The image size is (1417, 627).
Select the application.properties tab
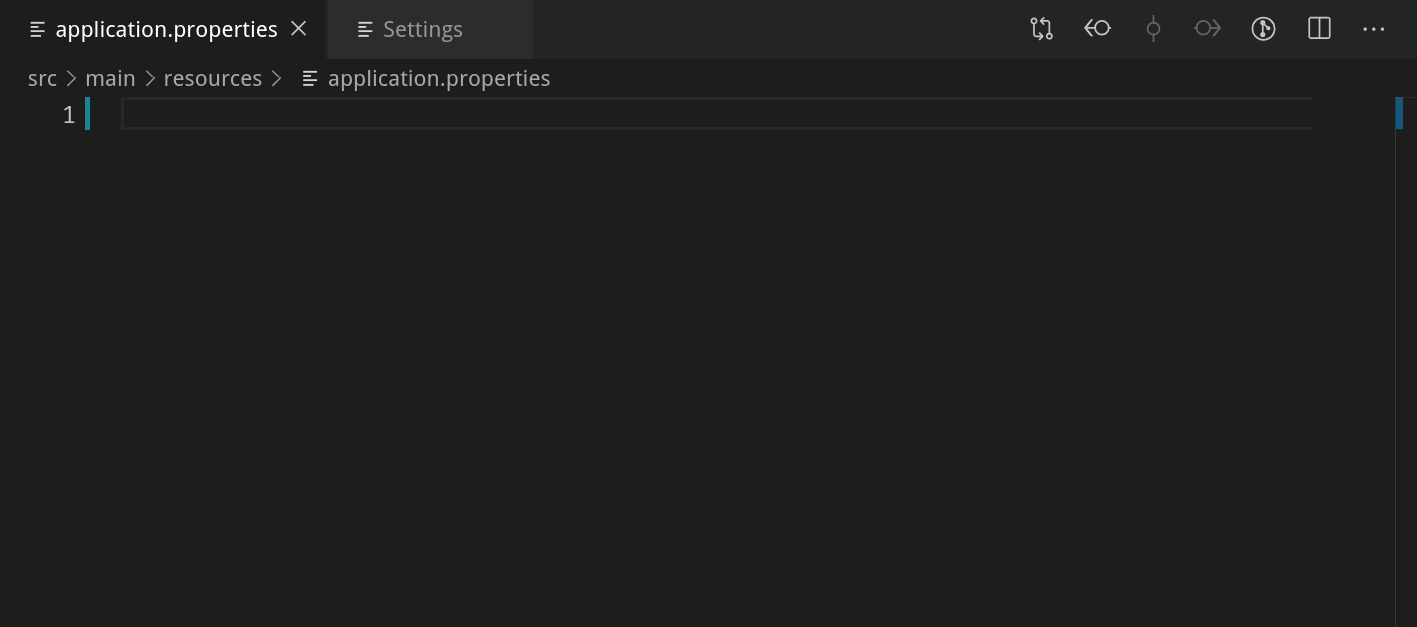click(165, 28)
